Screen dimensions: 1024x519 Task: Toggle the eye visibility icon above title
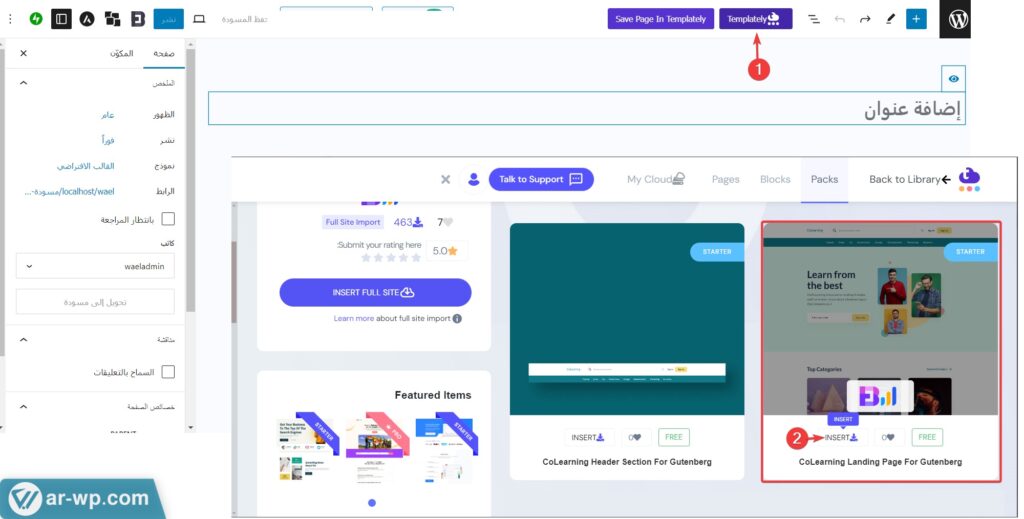point(953,79)
